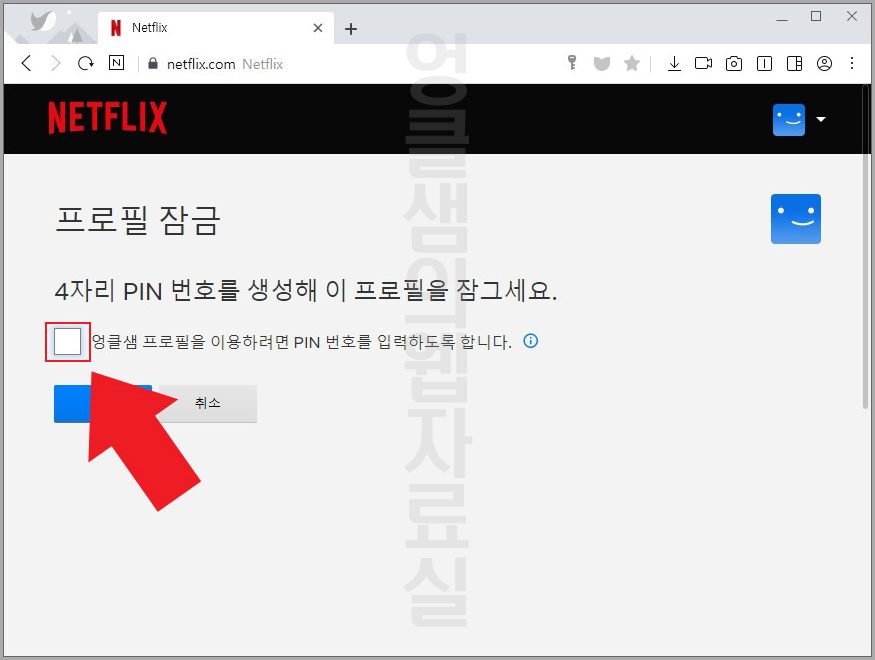Reload the Netflix page
The height and width of the screenshot is (660, 875).
[85, 63]
